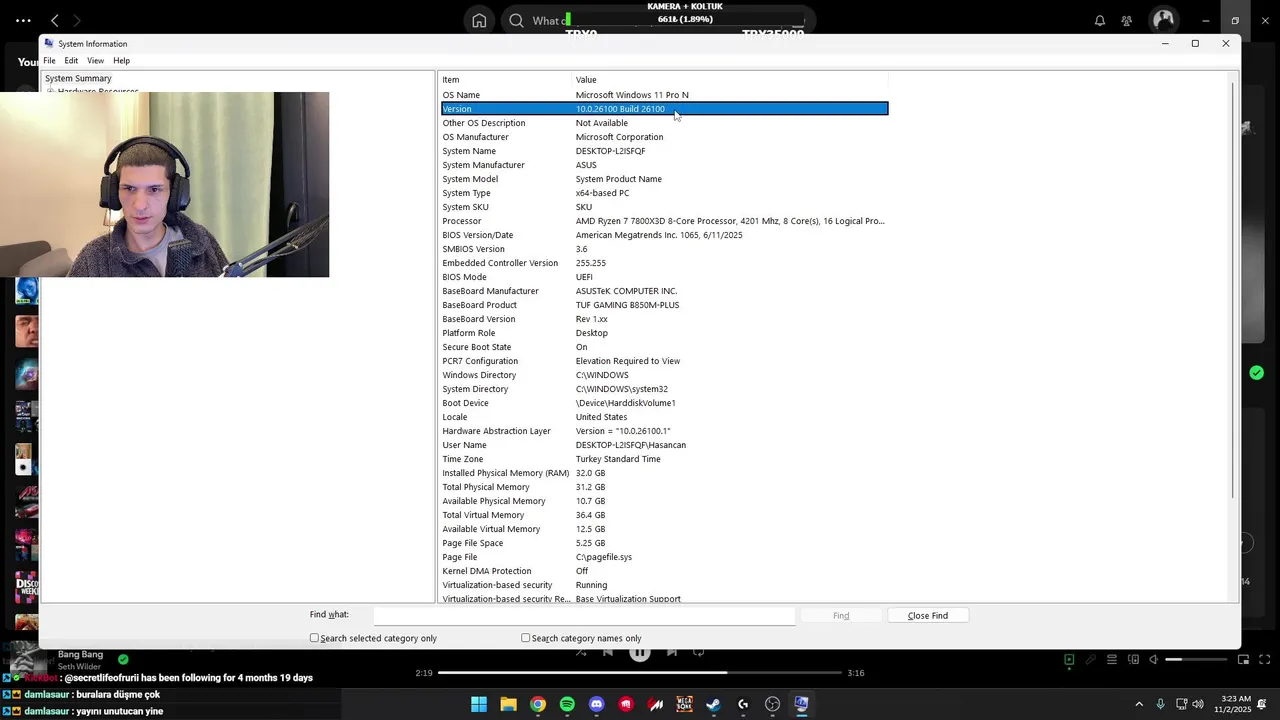Skip to next Spotify track
Viewport: 1280px width, 720px height.
coord(672,653)
